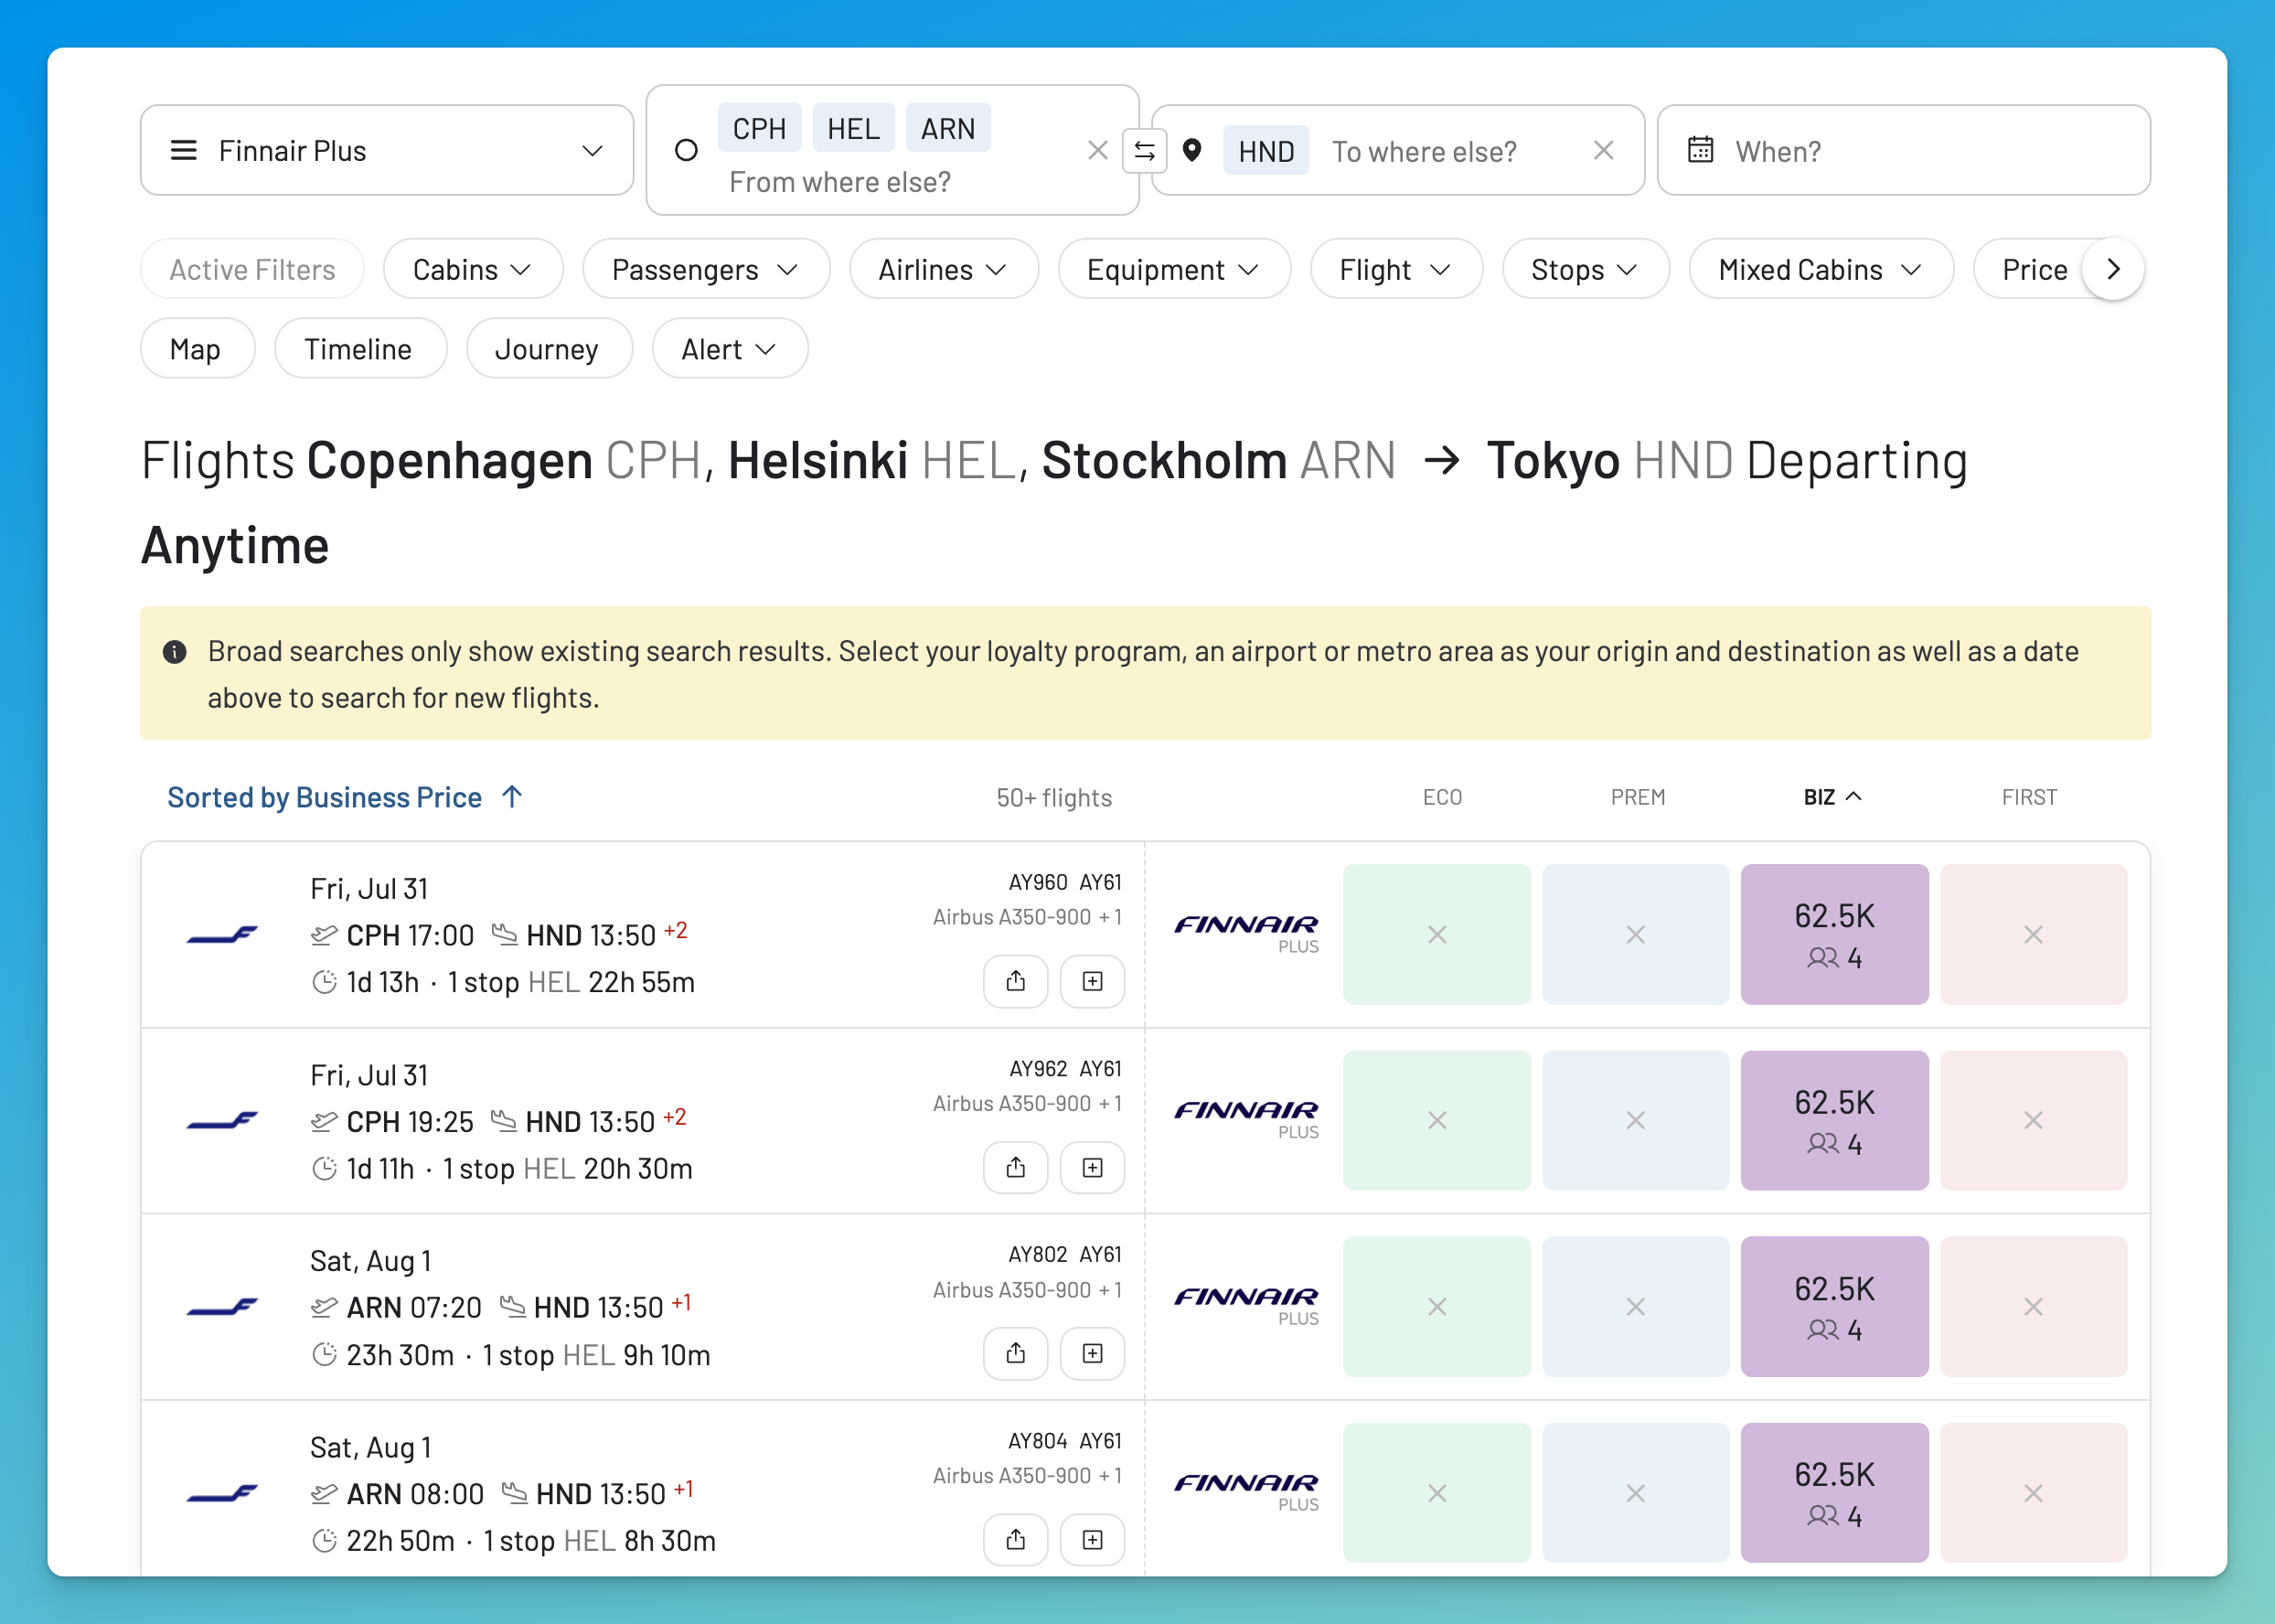Click the destination pin icon
The height and width of the screenshot is (1624, 2275).
click(x=1191, y=151)
